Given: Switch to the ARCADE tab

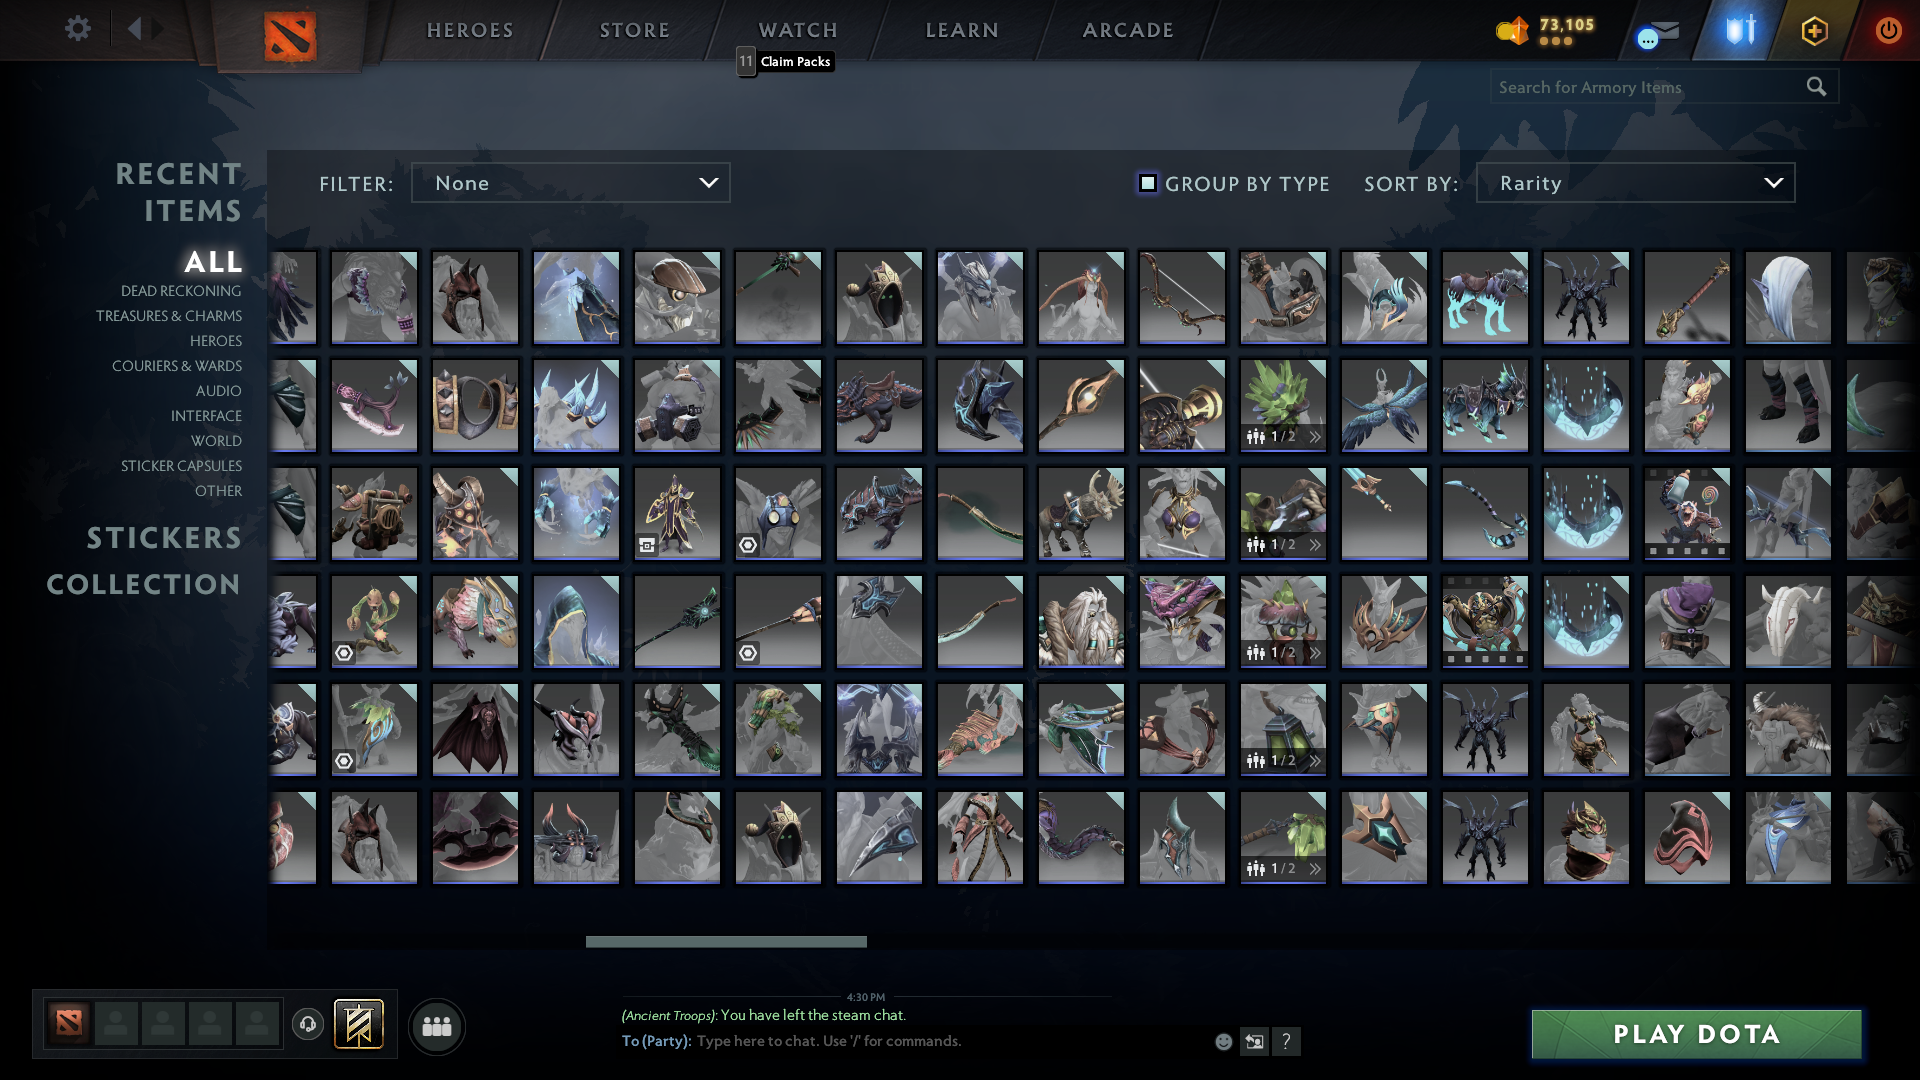Looking at the screenshot, I should (1126, 30).
